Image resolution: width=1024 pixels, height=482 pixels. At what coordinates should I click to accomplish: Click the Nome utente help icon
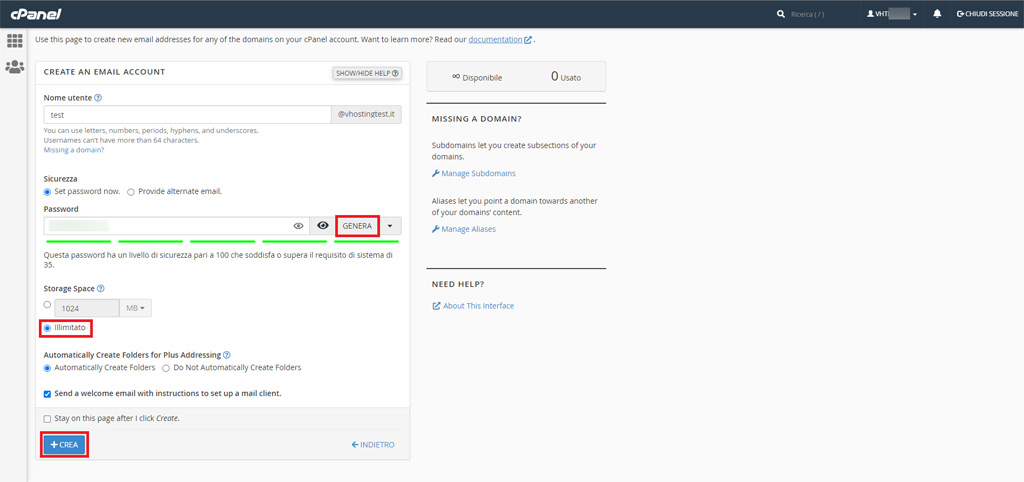[98, 98]
